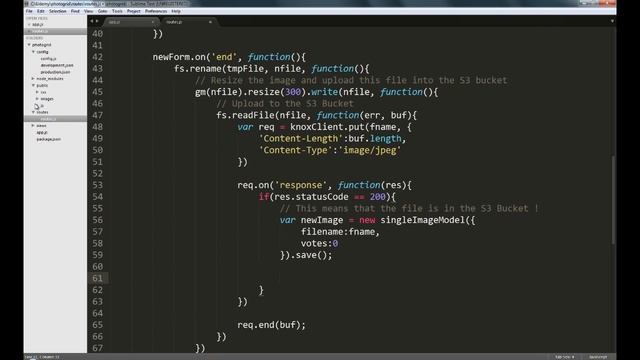The height and width of the screenshot is (360, 640).
Task: Open development.json in the sidebar
Action: coord(57,65)
